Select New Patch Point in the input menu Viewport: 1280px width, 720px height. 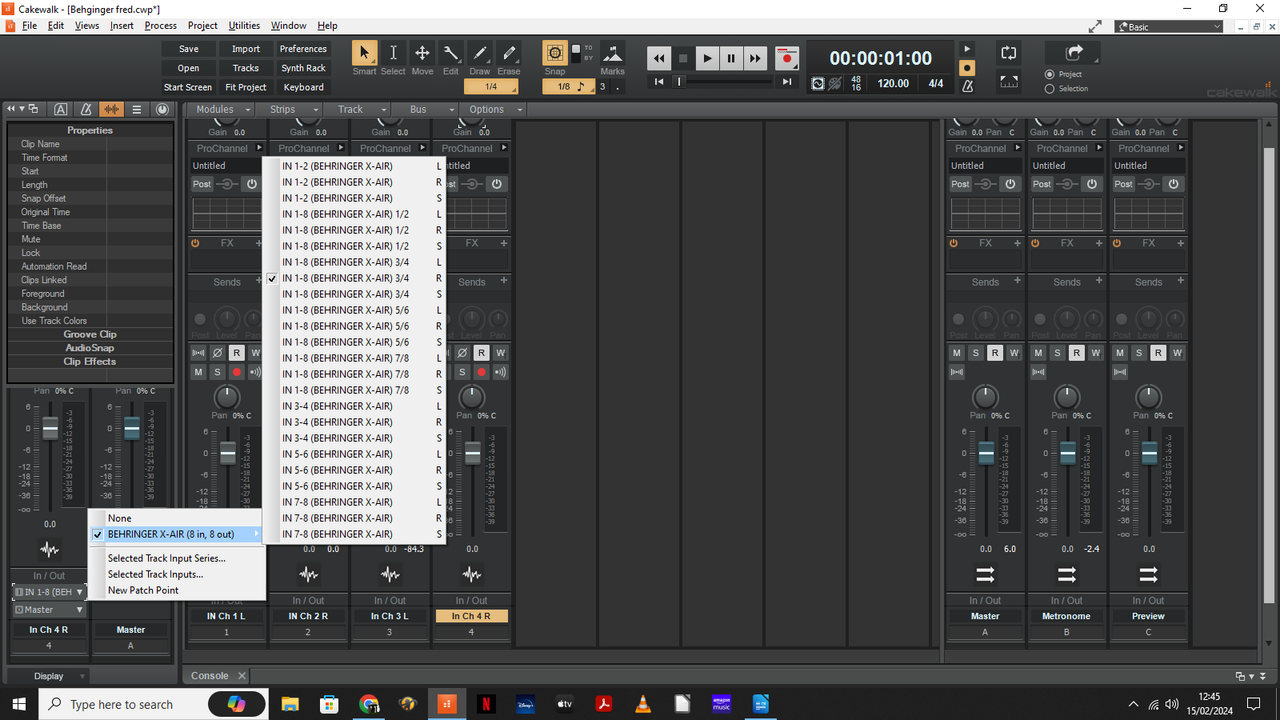pyautogui.click(x=143, y=590)
